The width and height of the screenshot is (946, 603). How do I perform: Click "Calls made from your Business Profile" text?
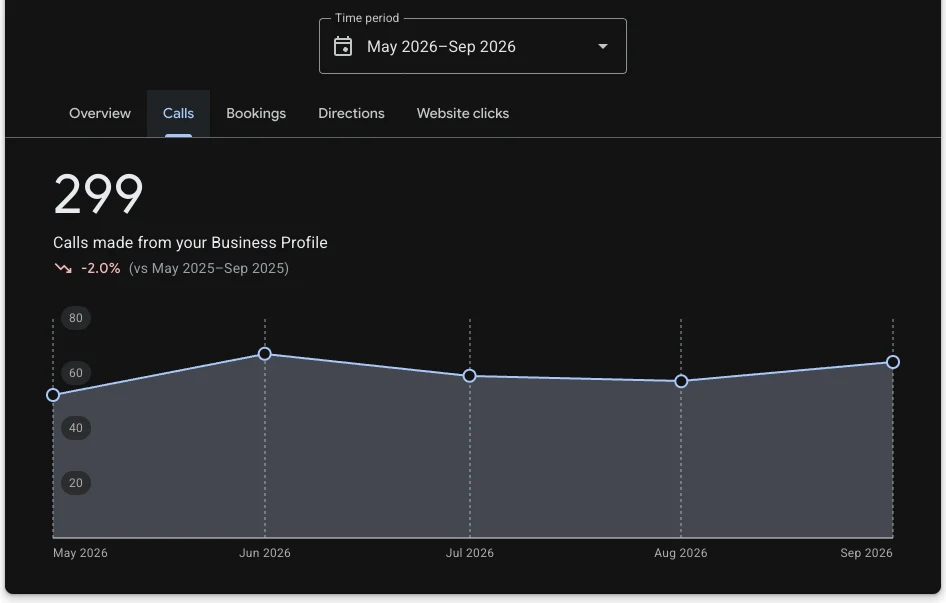pos(190,243)
